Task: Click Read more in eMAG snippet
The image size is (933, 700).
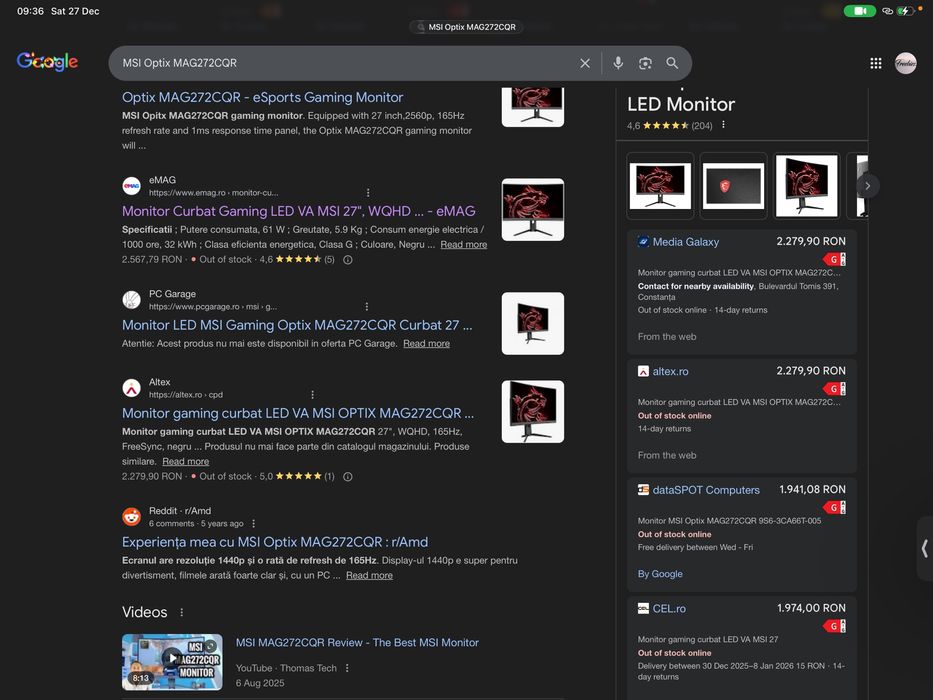Action: (464, 245)
